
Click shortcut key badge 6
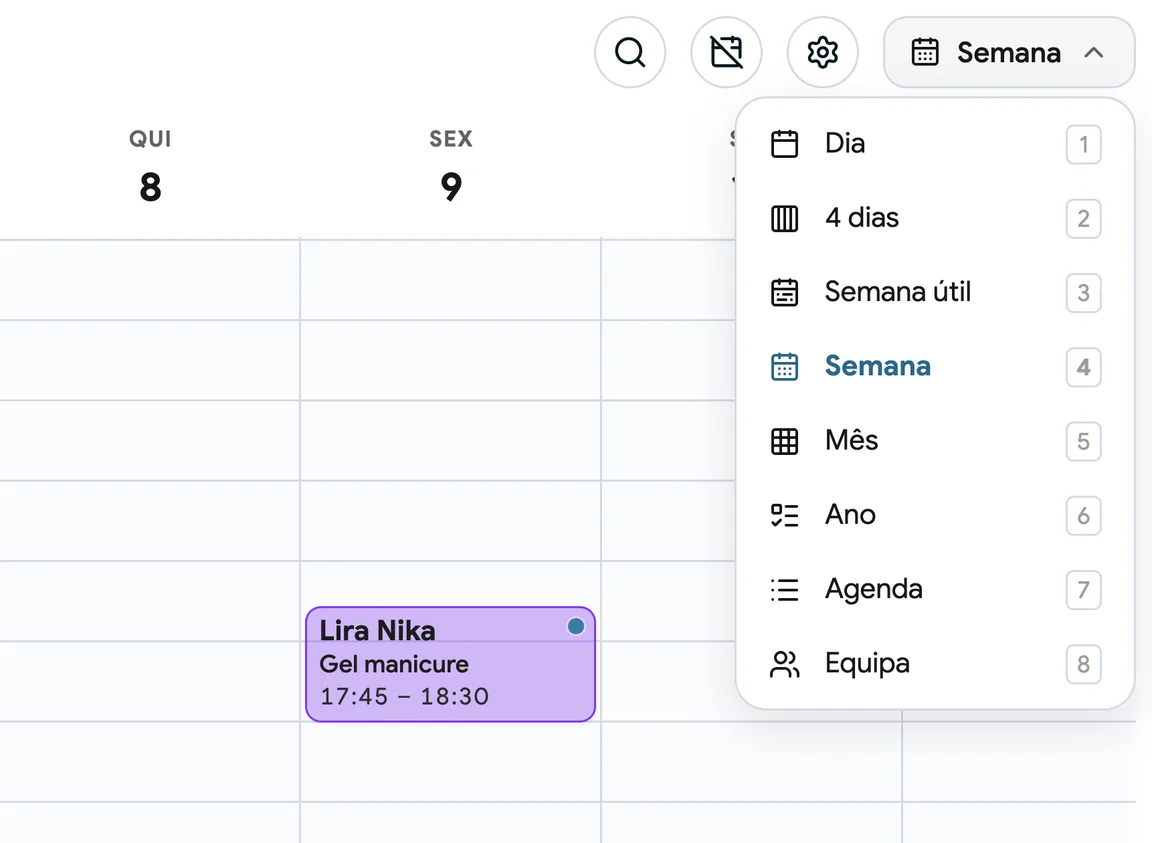pos(1083,515)
